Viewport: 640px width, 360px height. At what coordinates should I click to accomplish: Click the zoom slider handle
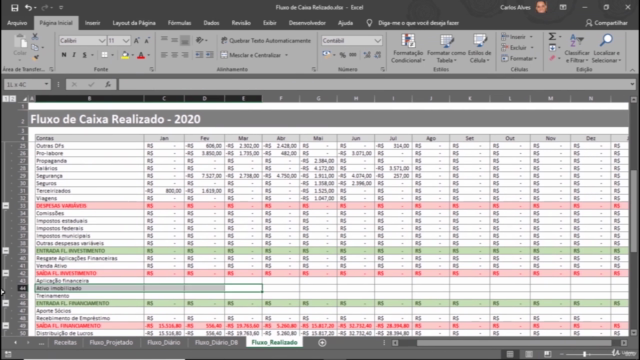tap(584, 354)
